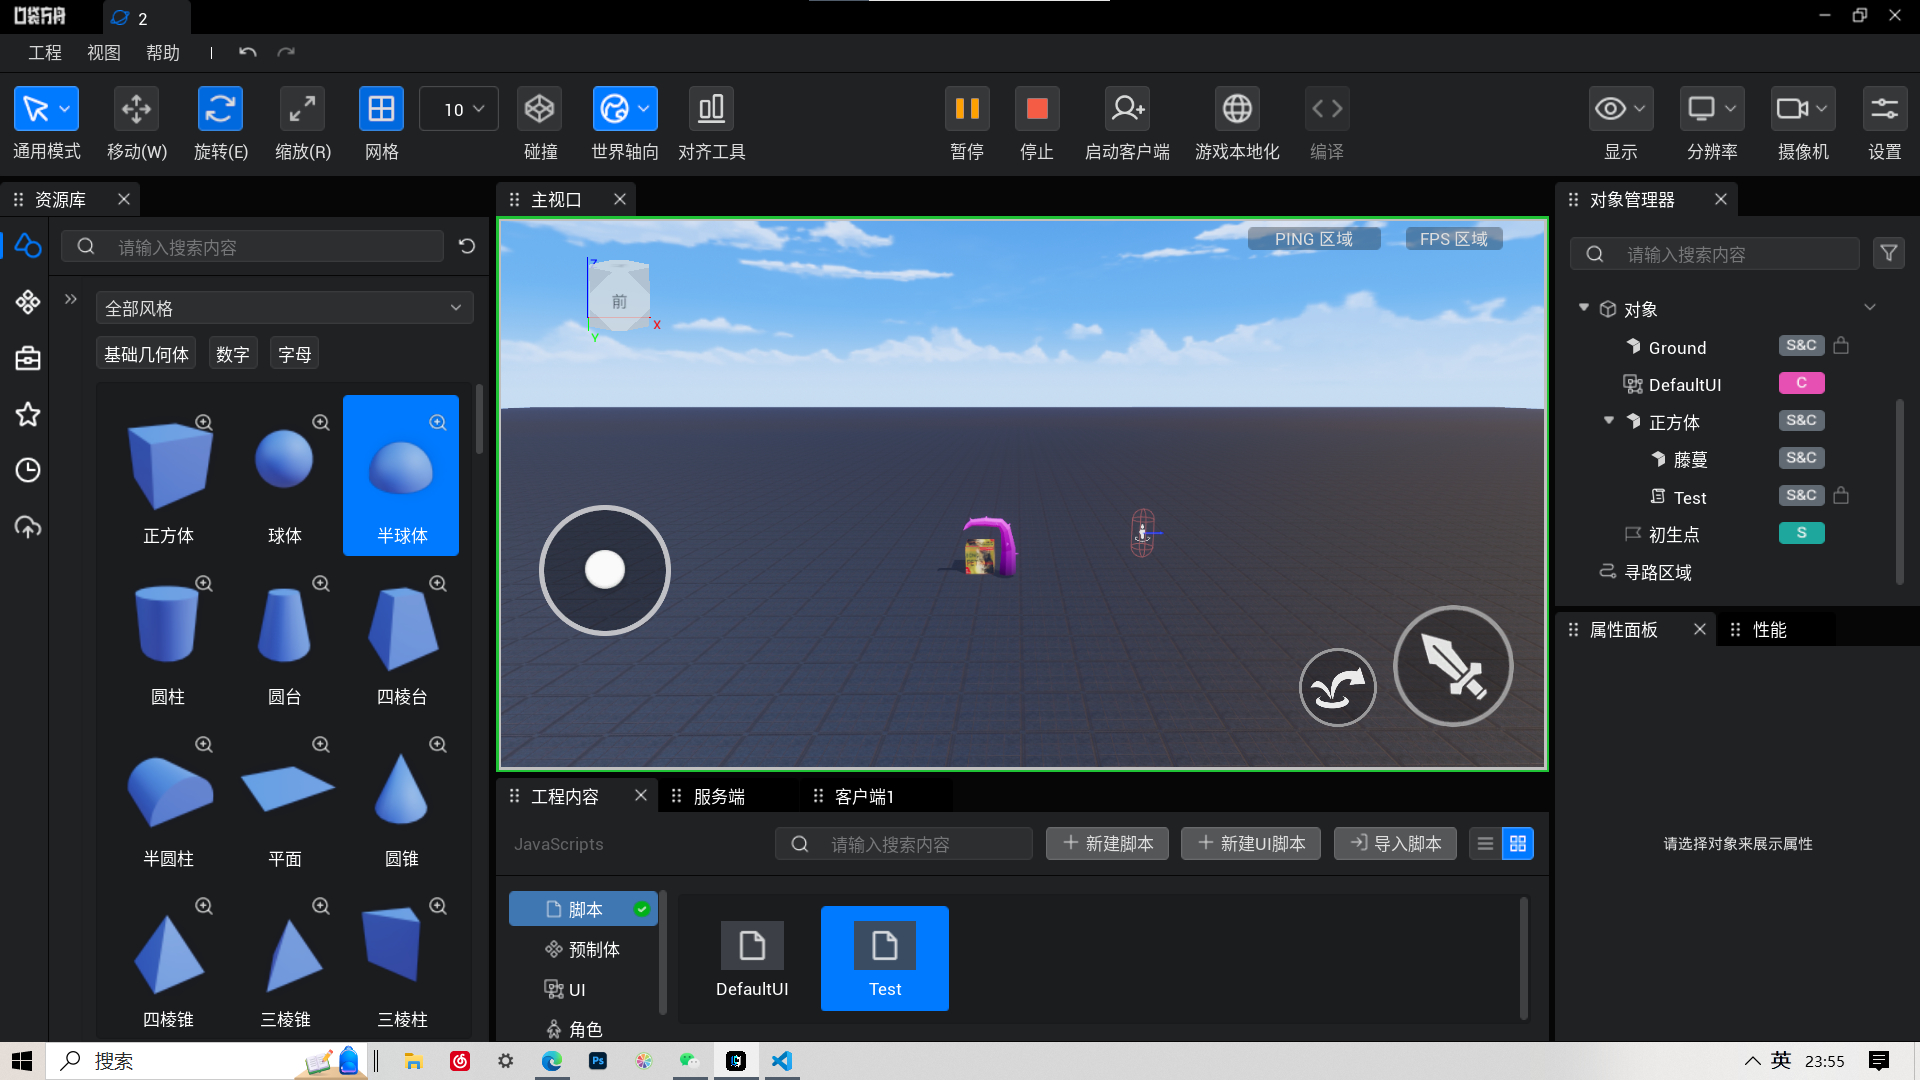
Task: Switch to the 服务端 tab
Action: pos(719,797)
